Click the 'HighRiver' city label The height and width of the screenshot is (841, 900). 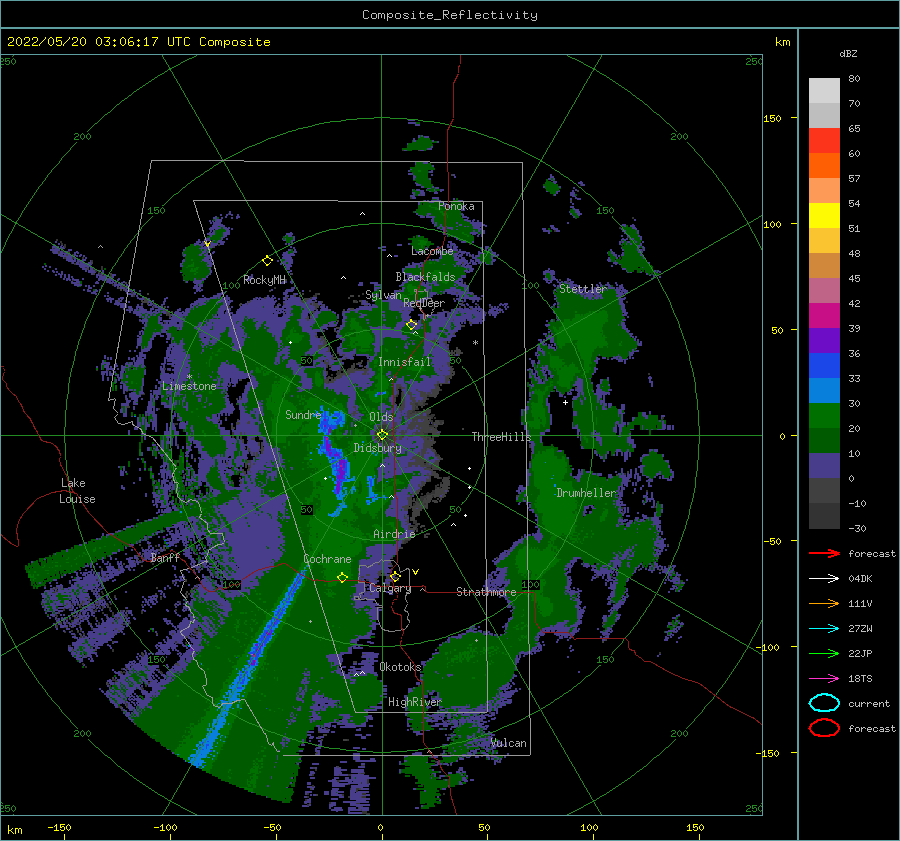[415, 702]
